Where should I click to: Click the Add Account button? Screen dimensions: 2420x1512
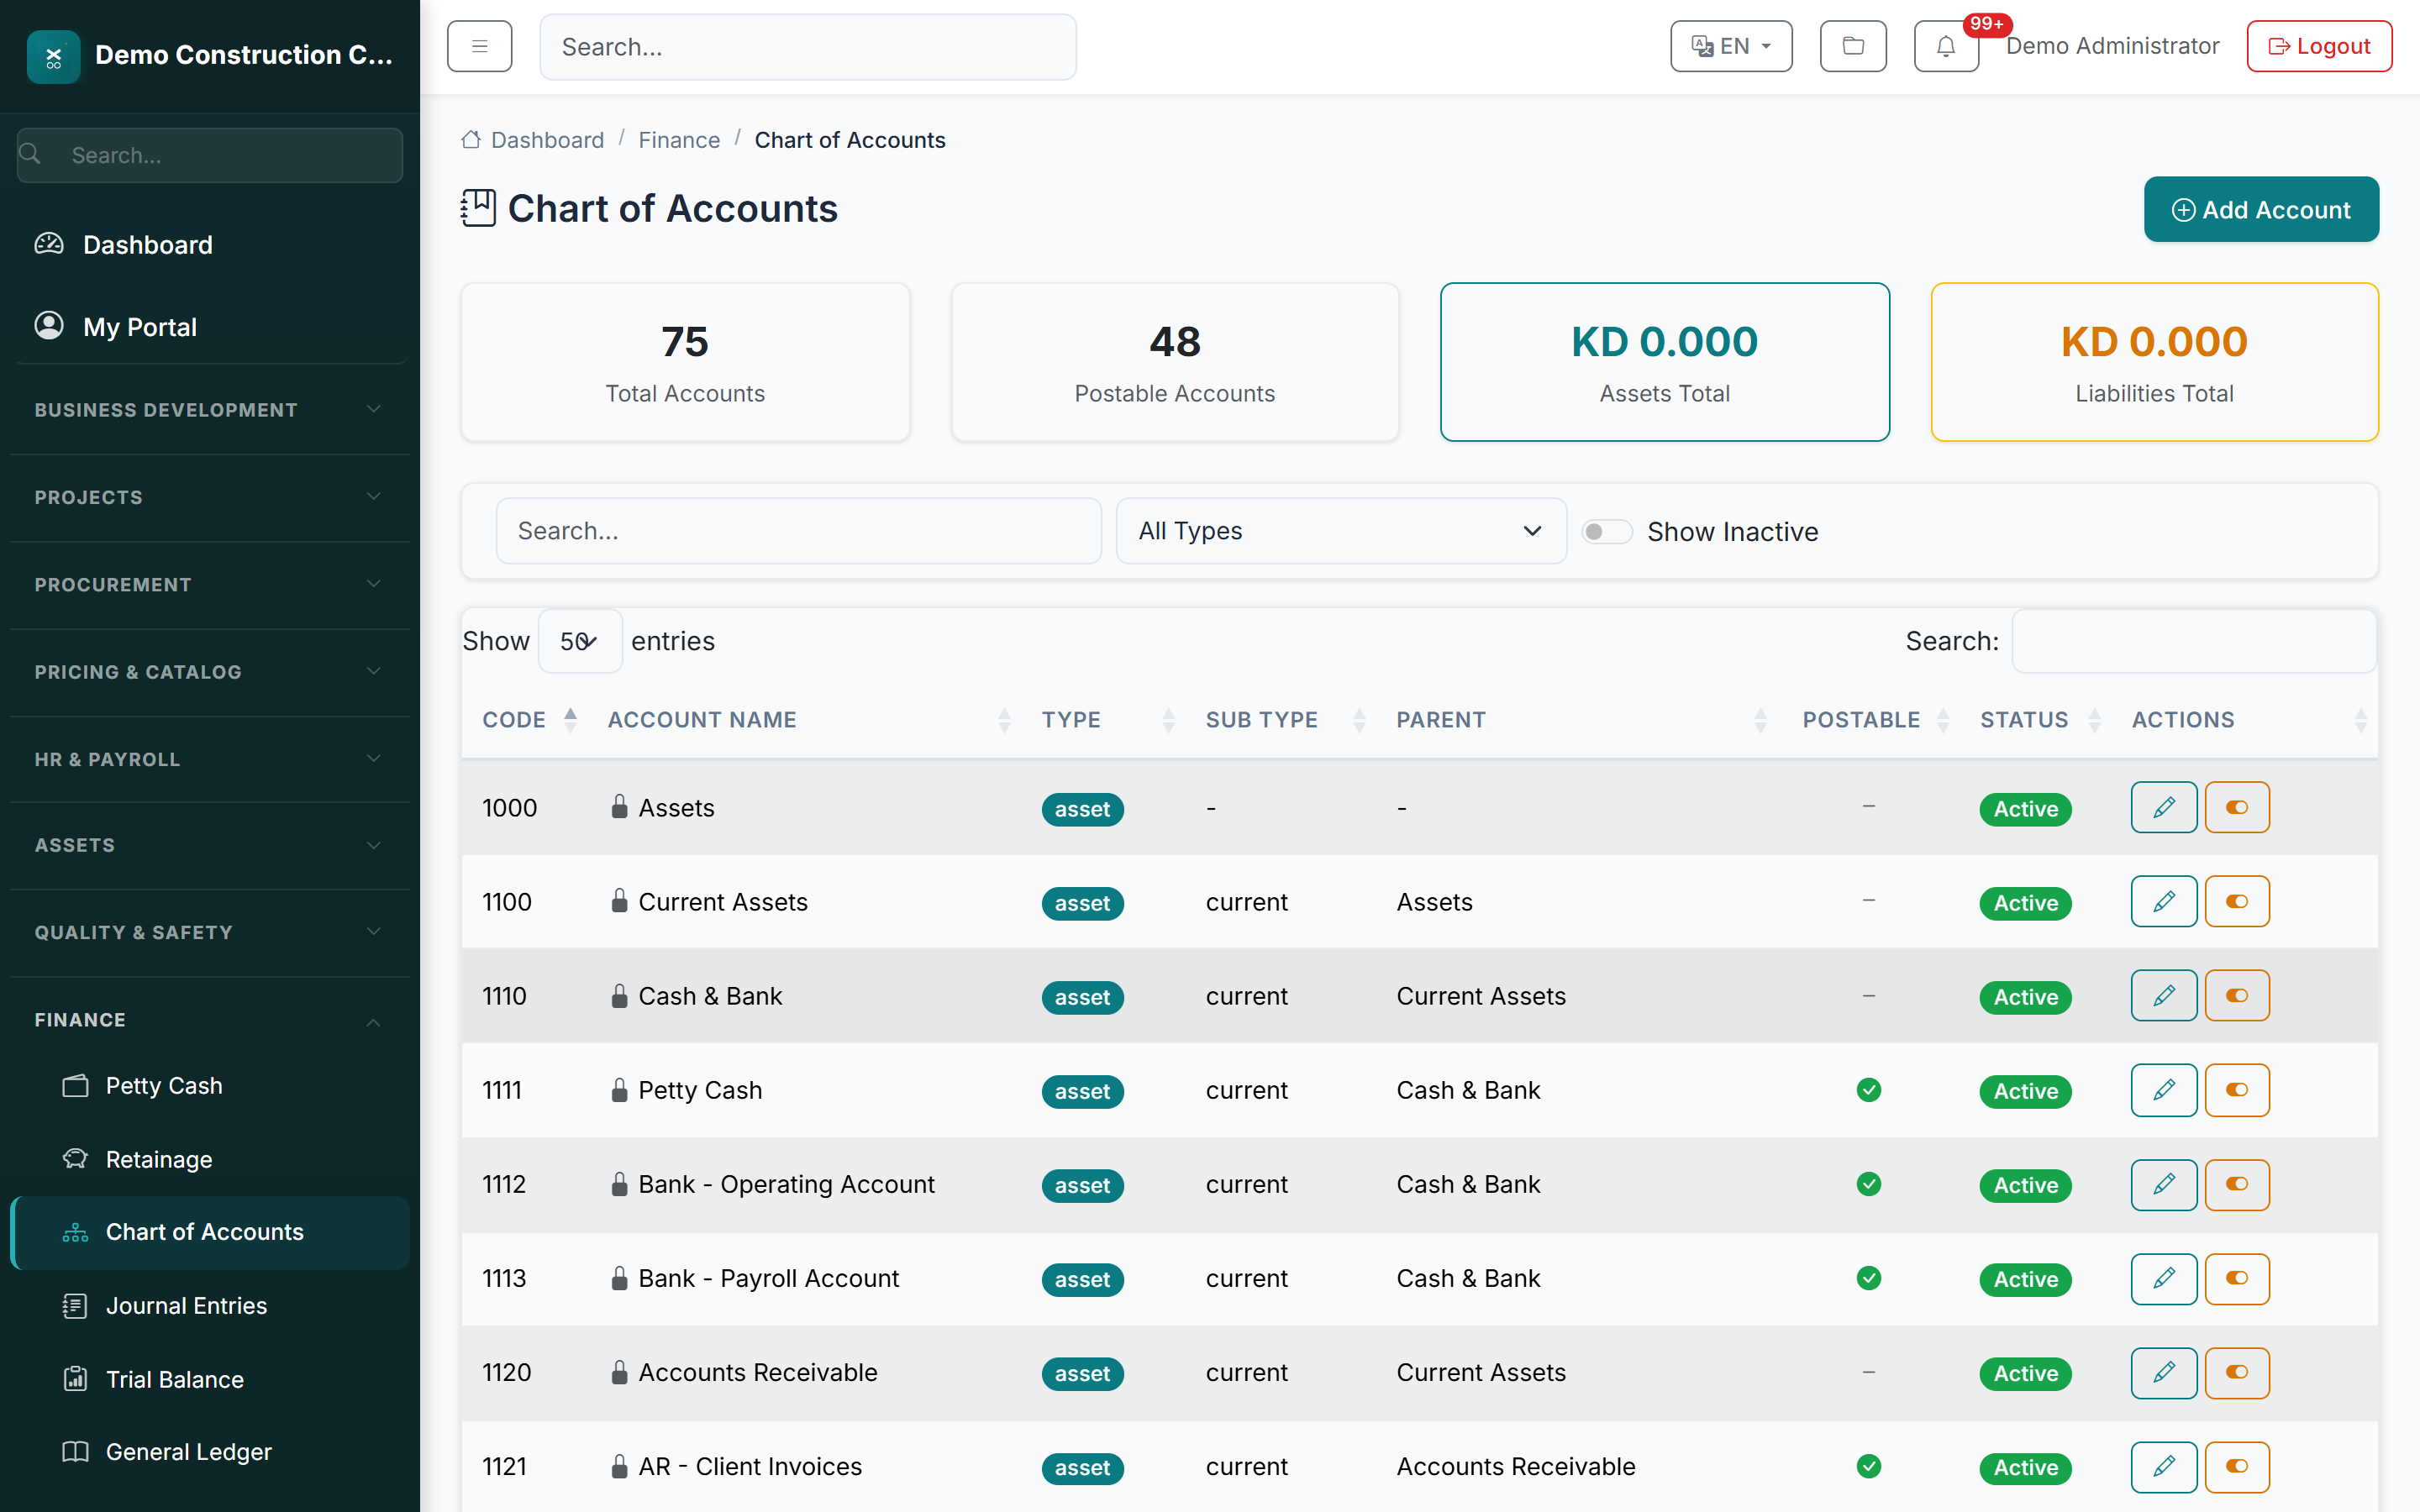pyautogui.click(x=2260, y=210)
